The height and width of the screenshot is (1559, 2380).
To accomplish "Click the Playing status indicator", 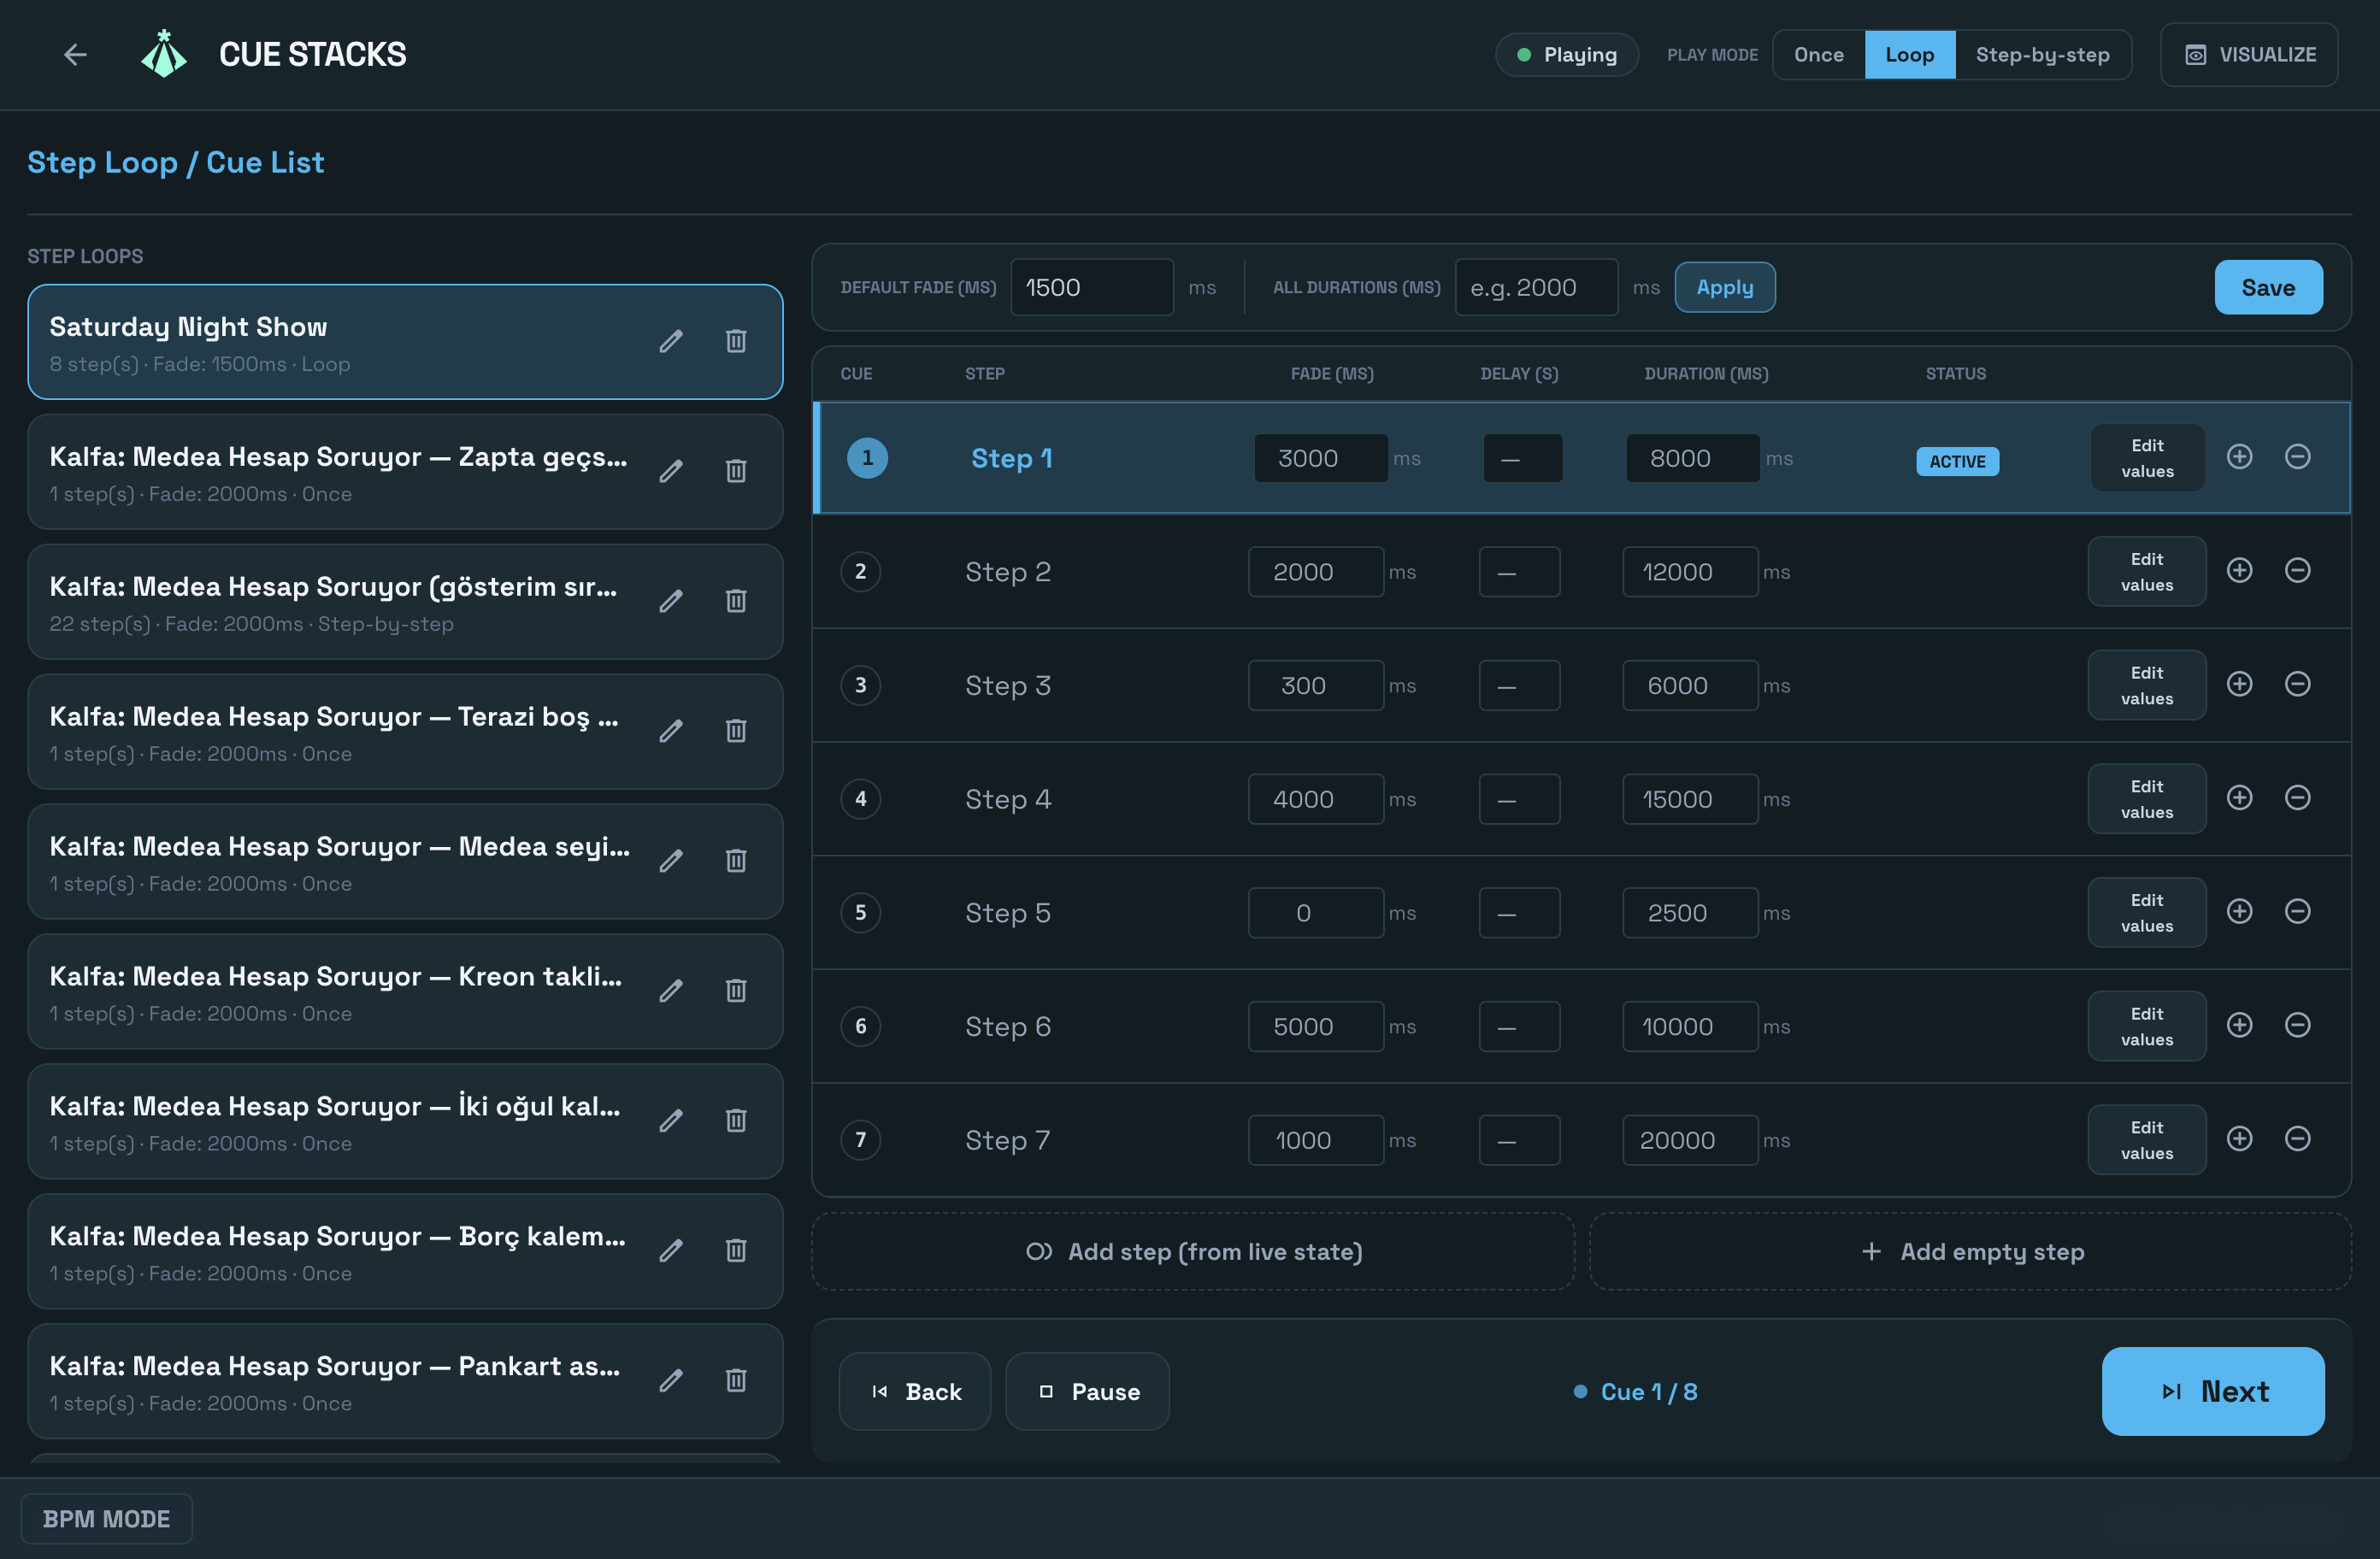I will (1566, 55).
